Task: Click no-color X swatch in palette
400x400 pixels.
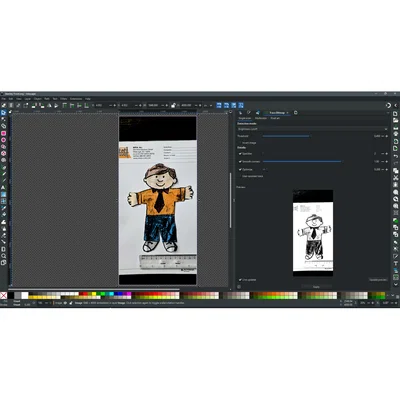Action: [x=3, y=295]
